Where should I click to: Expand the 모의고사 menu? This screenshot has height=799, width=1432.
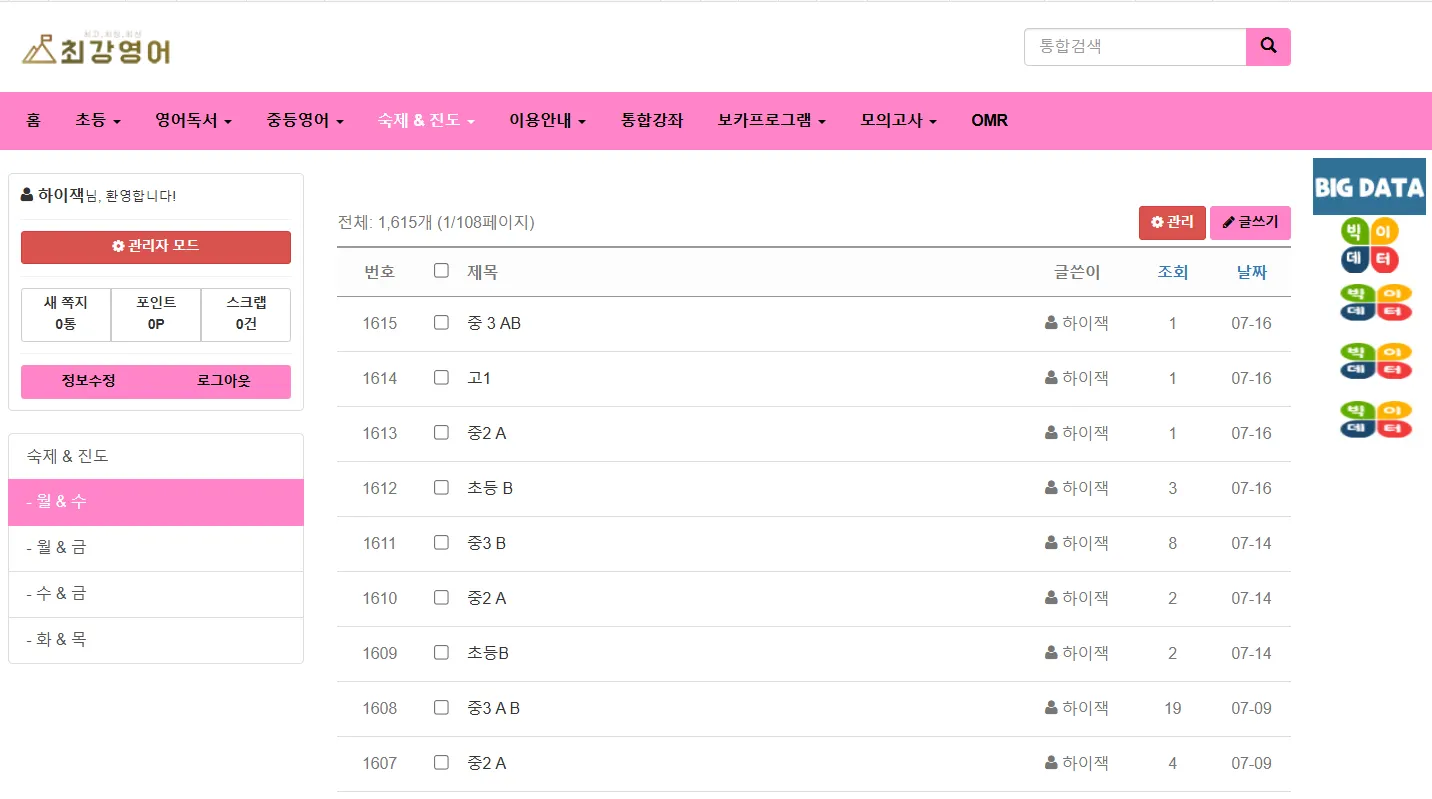(x=898, y=120)
